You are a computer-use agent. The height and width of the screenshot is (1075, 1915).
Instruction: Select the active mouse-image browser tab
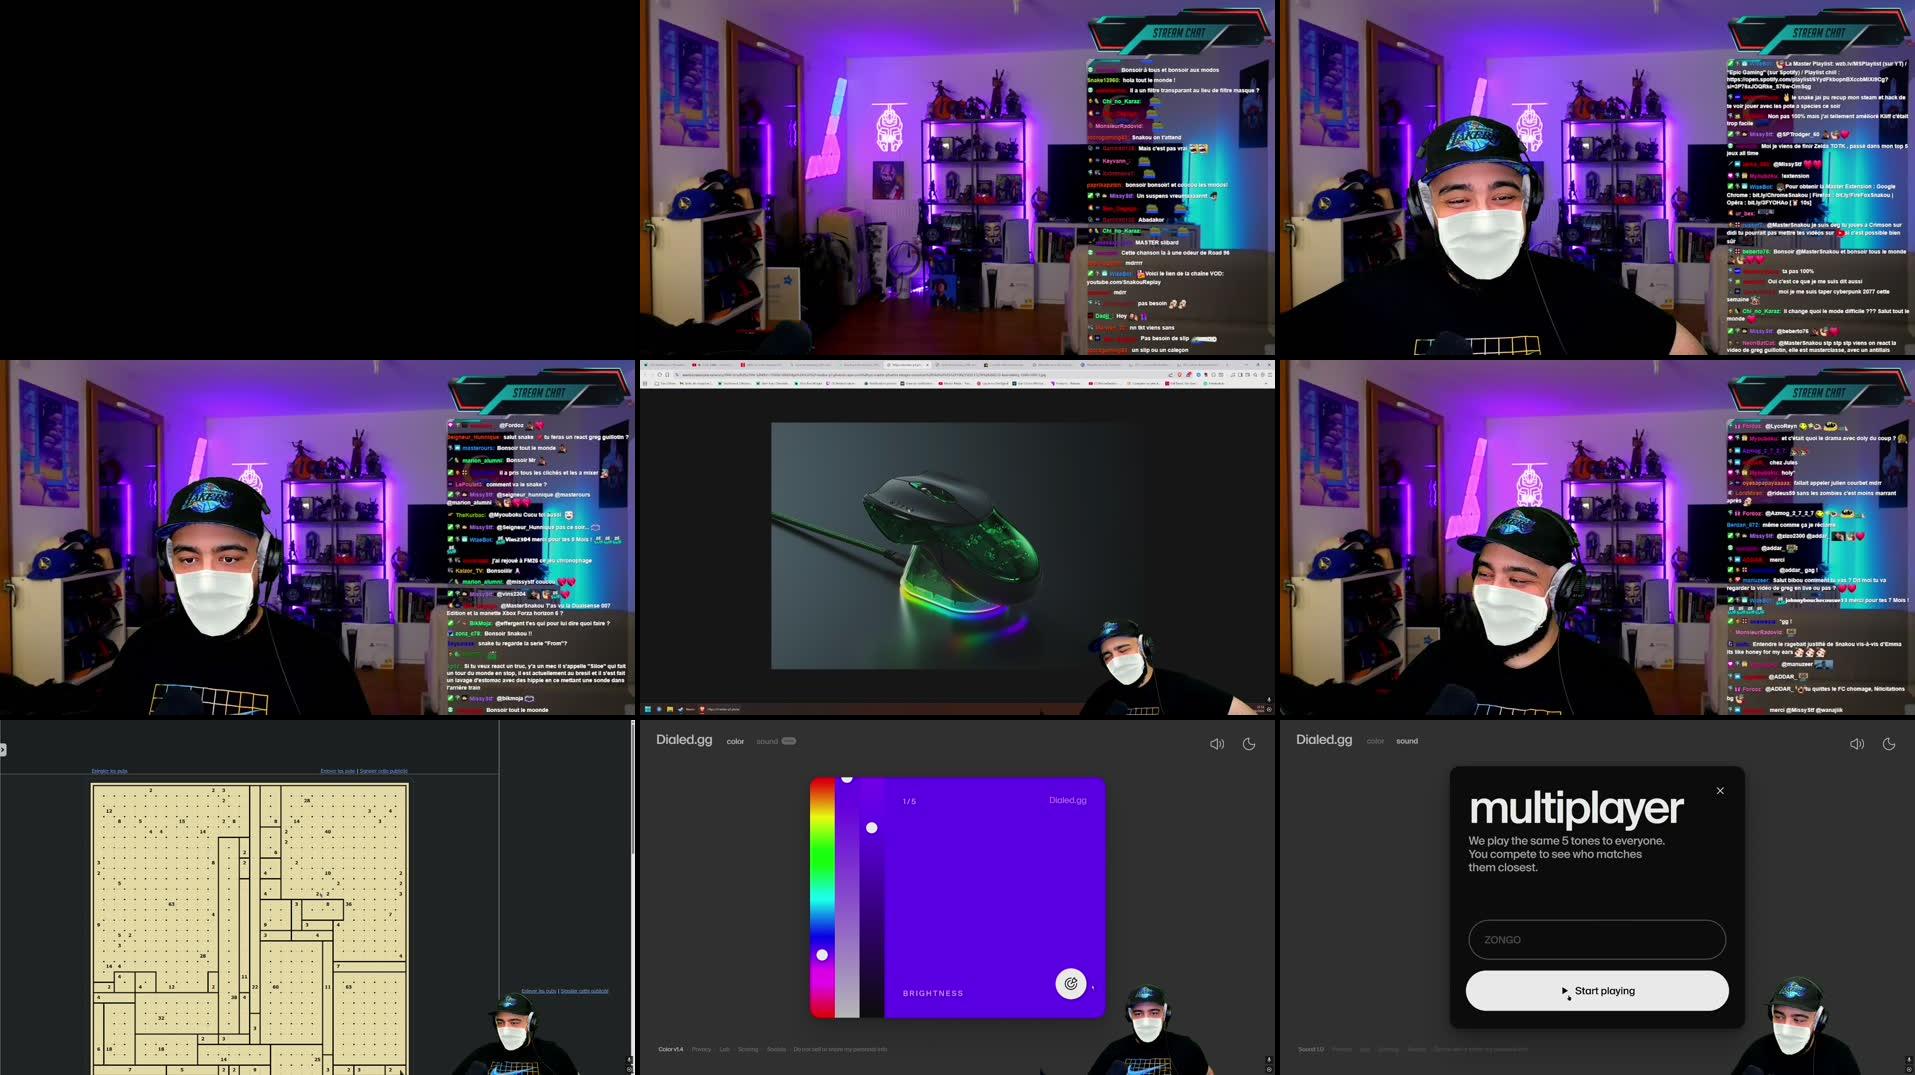[x=907, y=364]
